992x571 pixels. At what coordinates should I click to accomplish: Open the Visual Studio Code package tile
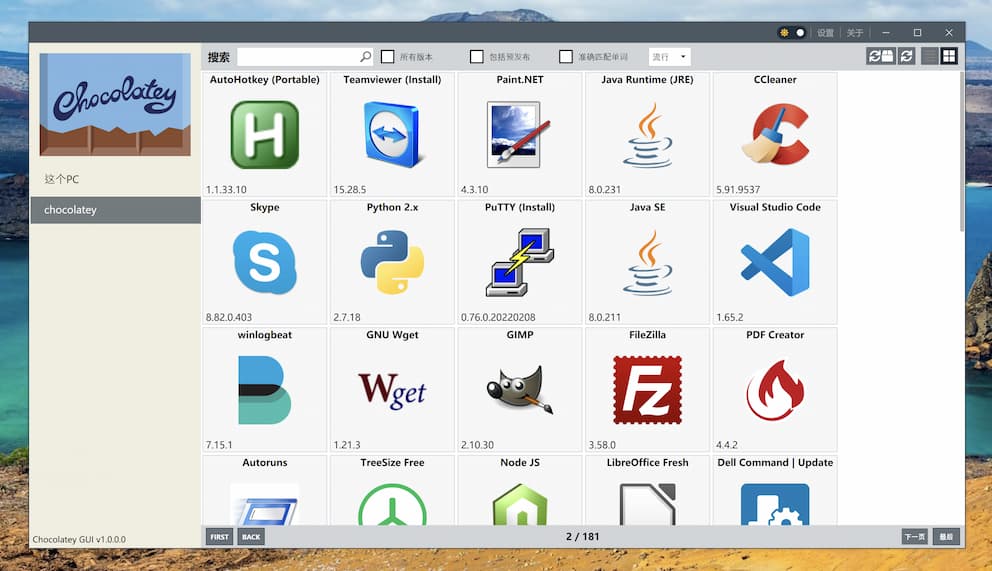click(774, 262)
